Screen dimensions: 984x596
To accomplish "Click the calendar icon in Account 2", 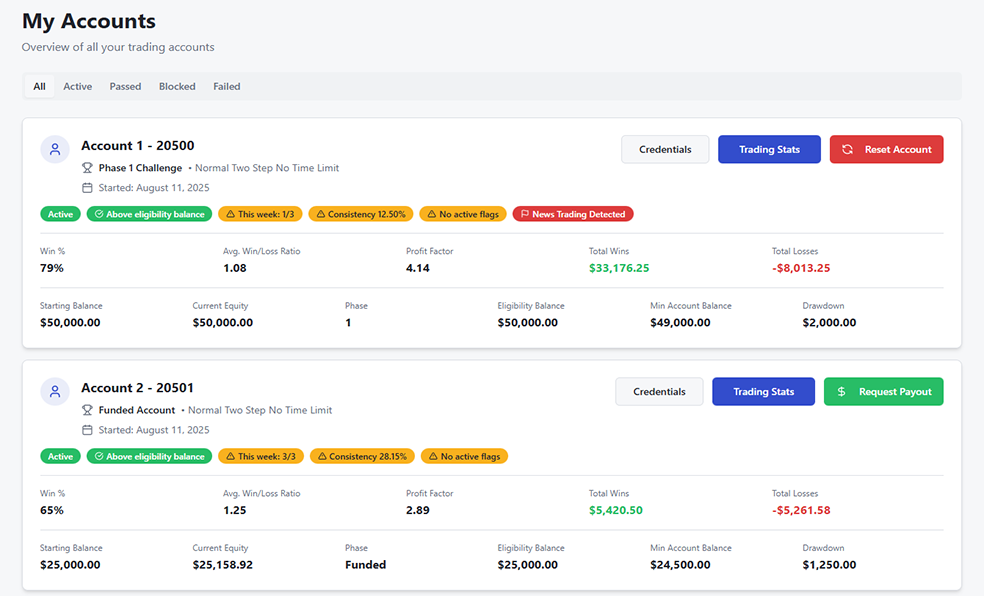I will click(88, 430).
